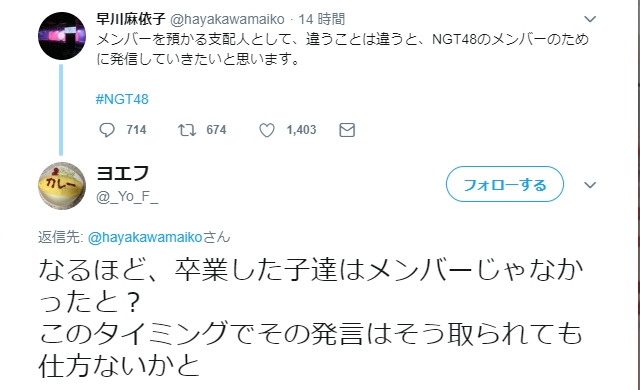Like the tweet with the heart icon
The height and width of the screenshot is (390, 640).
(x=267, y=130)
